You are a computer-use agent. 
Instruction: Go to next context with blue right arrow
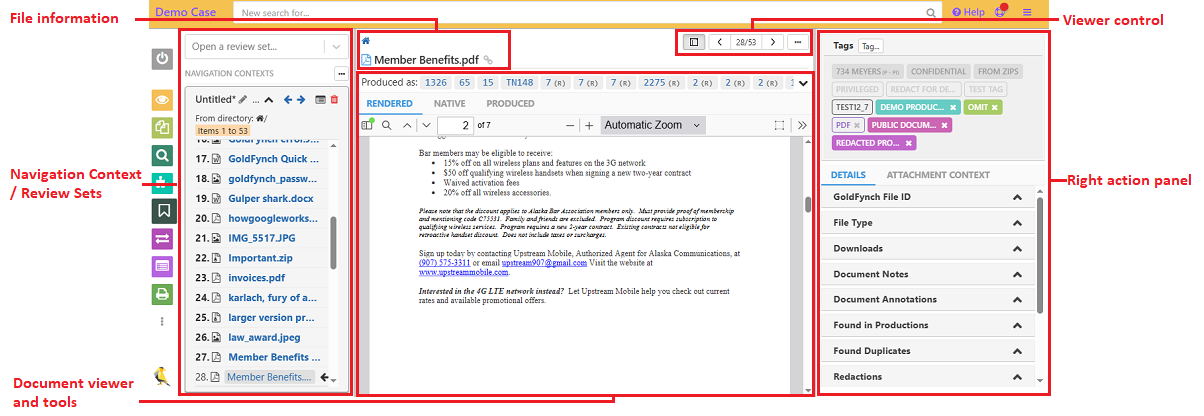pyautogui.click(x=302, y=100)
